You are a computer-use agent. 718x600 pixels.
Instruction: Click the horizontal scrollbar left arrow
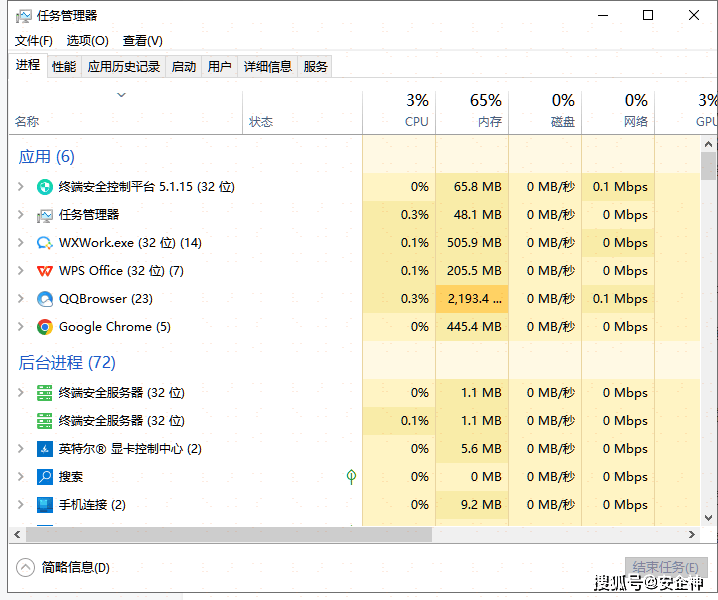click(x=17, y=535)
